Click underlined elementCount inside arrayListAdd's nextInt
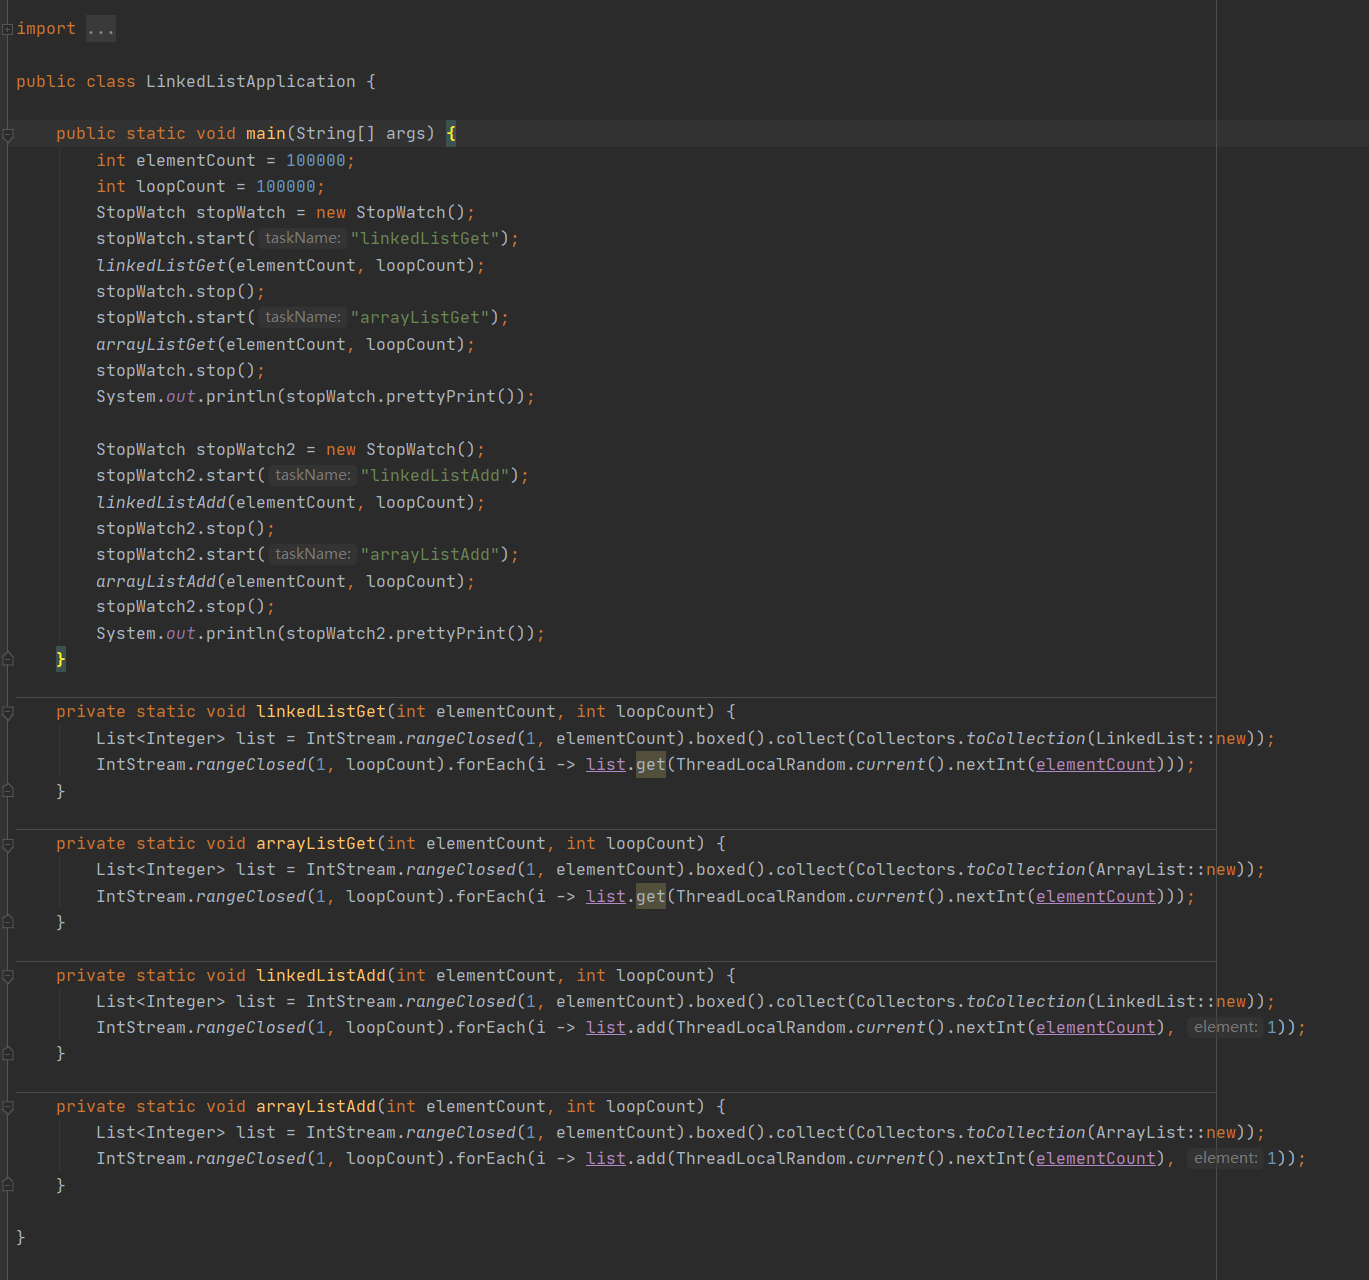Image resolution: width=1369 pixels, height=1280 pixels. click(1096, 1159)
